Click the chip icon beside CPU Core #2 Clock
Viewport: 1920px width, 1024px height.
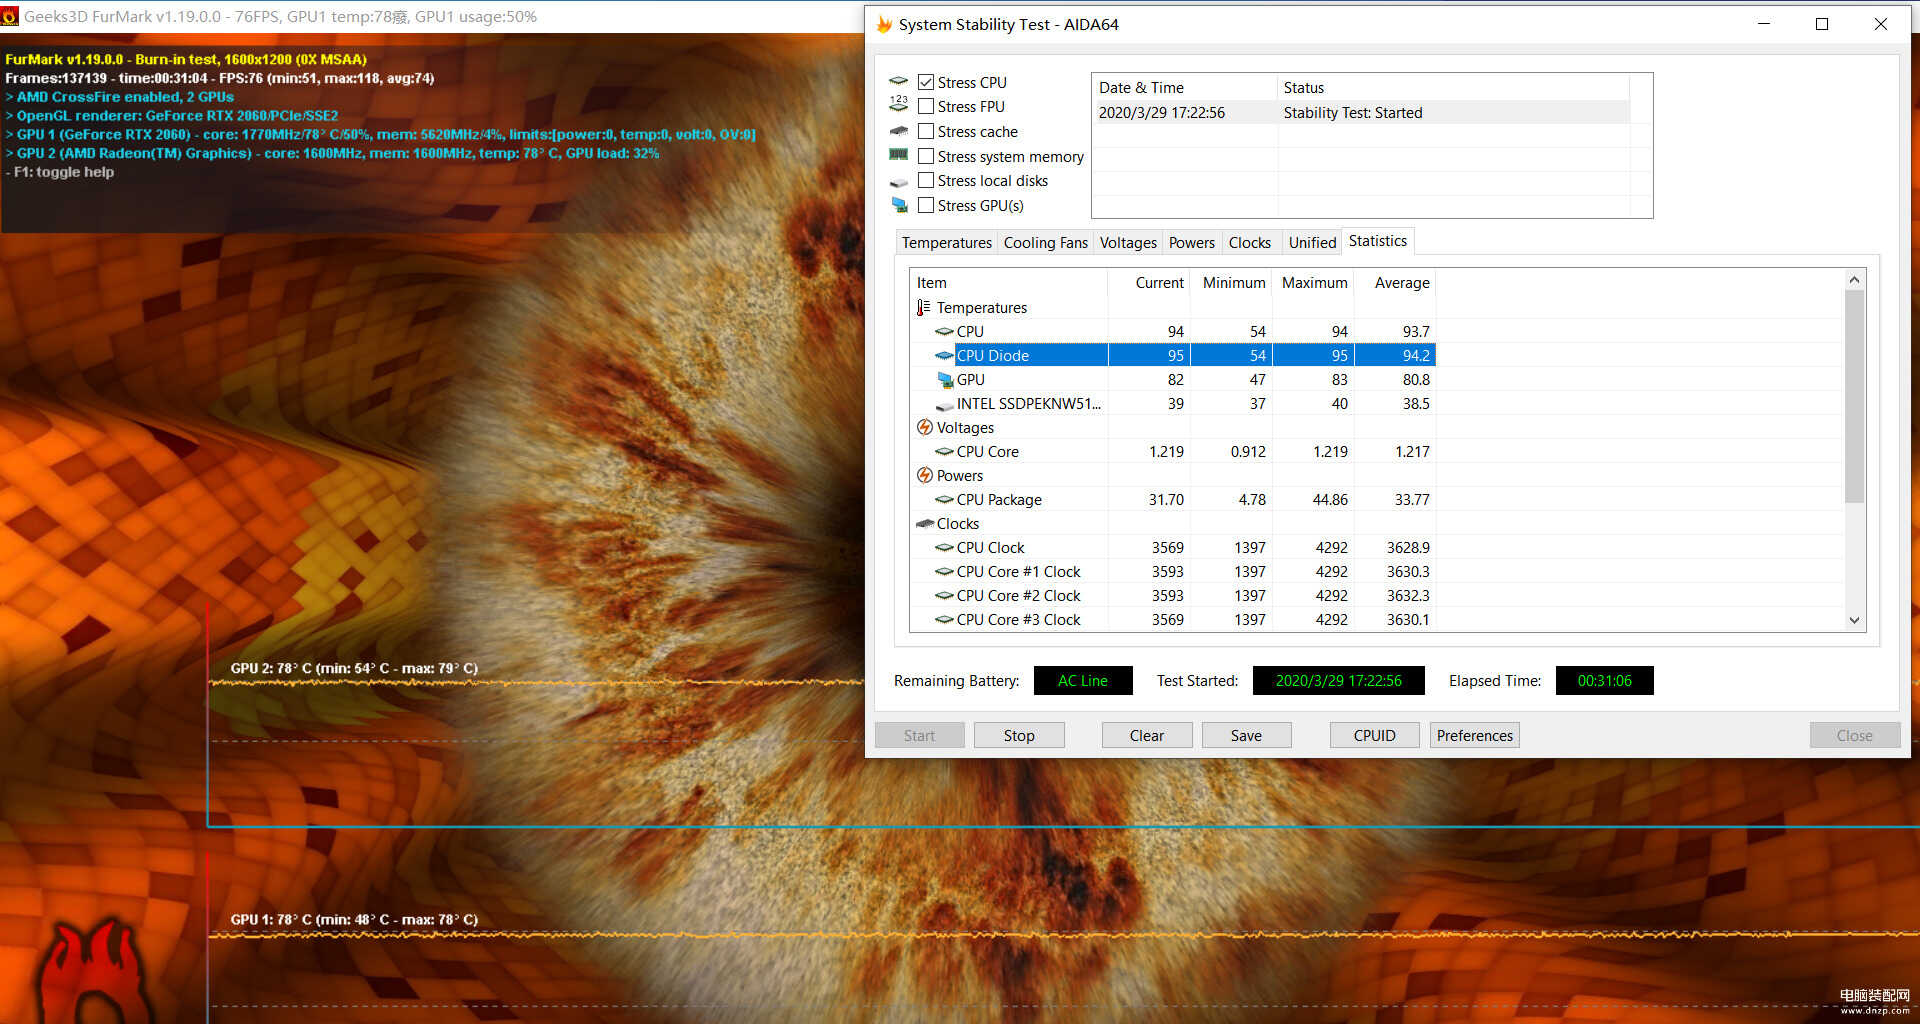click(944, 596)
